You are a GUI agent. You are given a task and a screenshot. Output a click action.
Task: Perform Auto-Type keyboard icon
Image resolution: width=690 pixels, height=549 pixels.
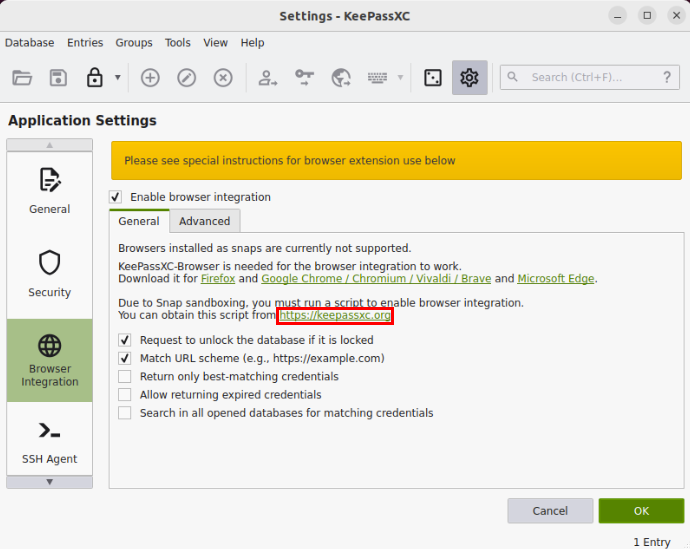click(377, 78)
